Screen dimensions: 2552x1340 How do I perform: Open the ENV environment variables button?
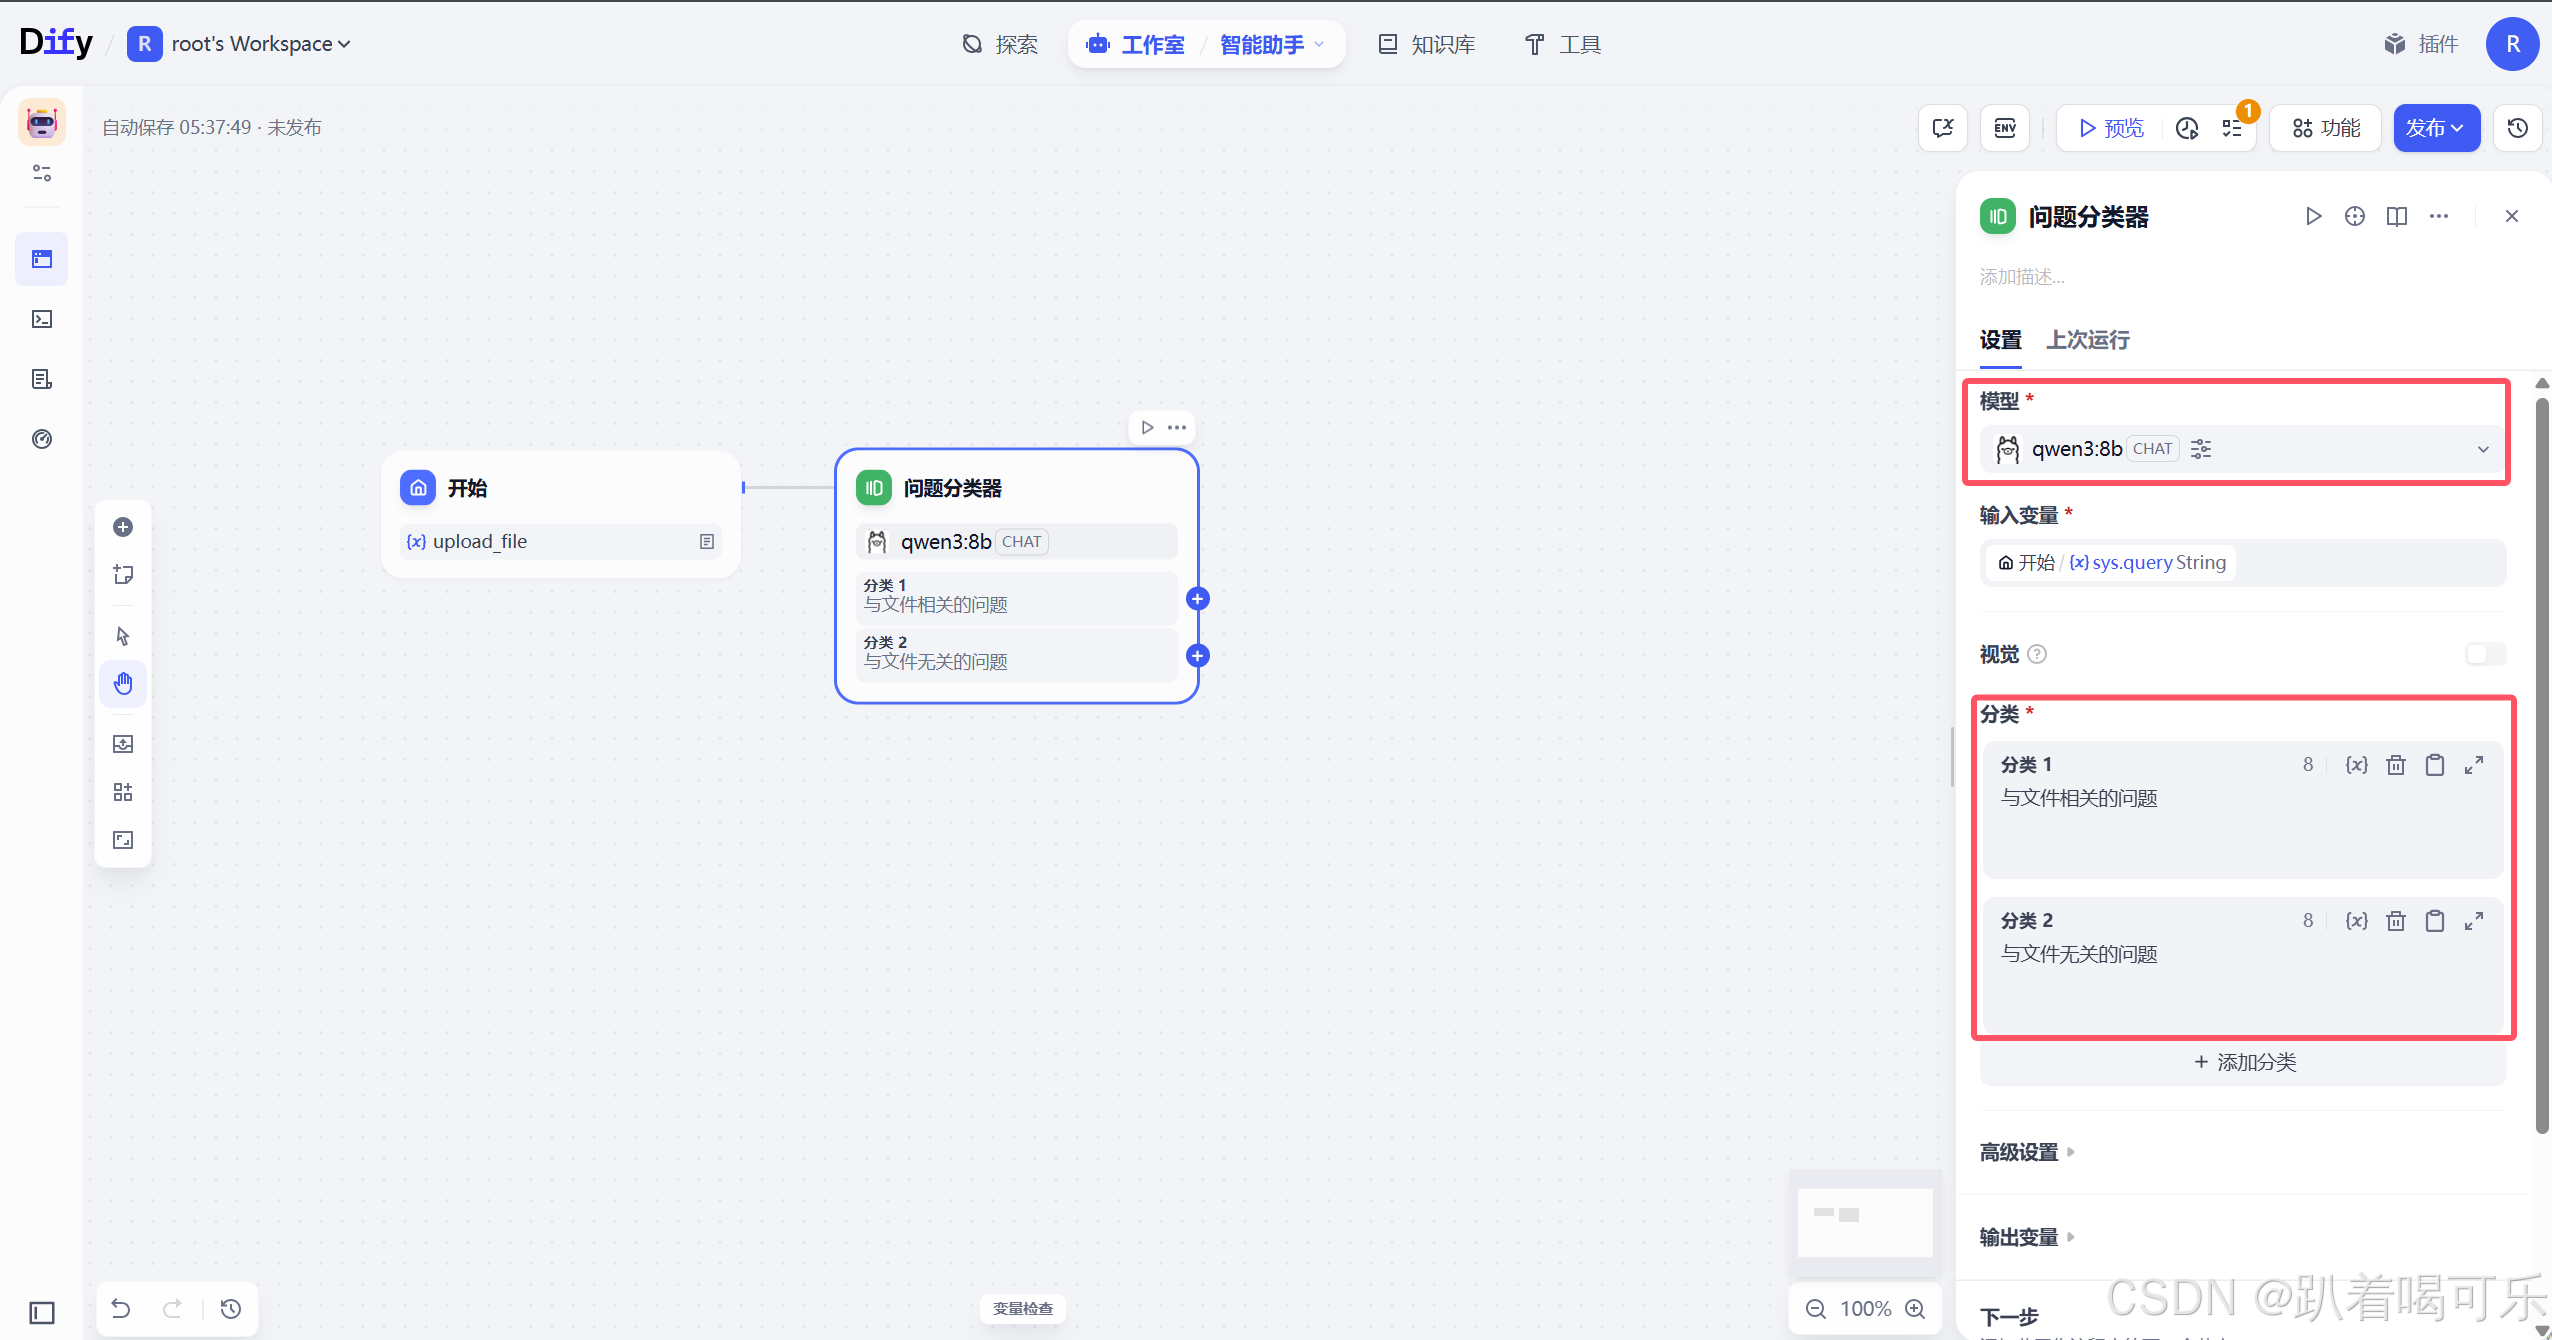pyautogui.click(x=2005, y=128)
